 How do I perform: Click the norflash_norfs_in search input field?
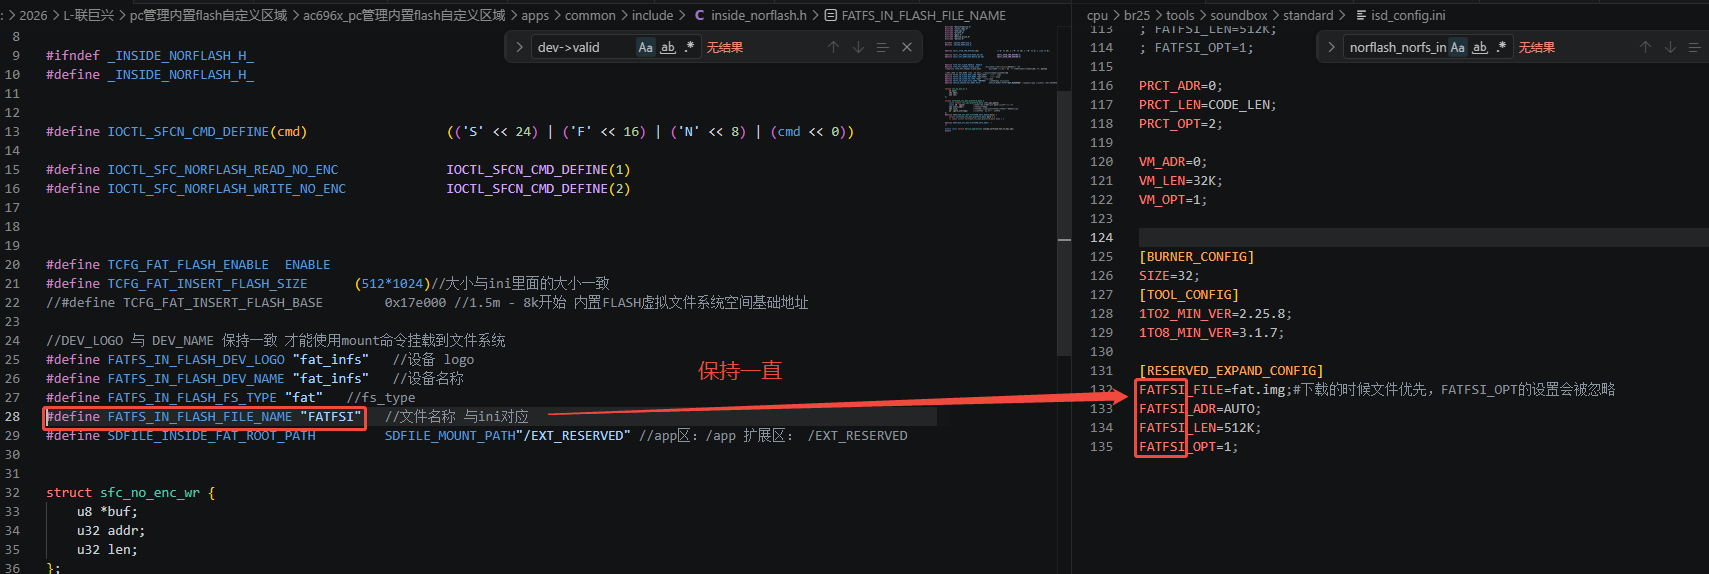click(1395, 47)
